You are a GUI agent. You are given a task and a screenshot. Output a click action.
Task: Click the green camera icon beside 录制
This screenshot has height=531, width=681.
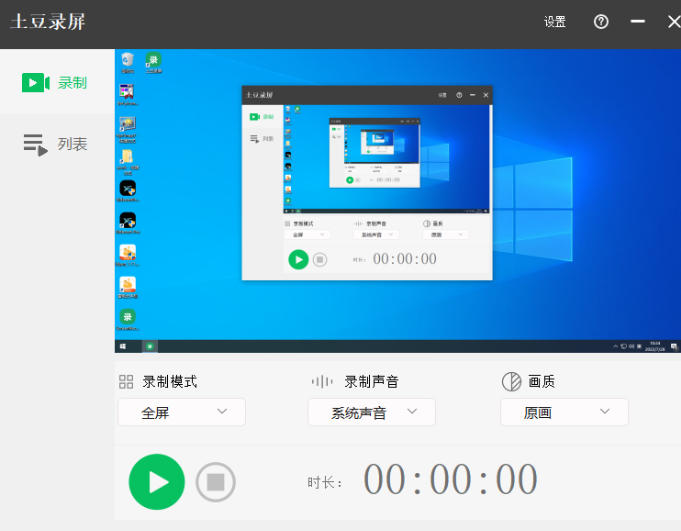coord(36,83)
